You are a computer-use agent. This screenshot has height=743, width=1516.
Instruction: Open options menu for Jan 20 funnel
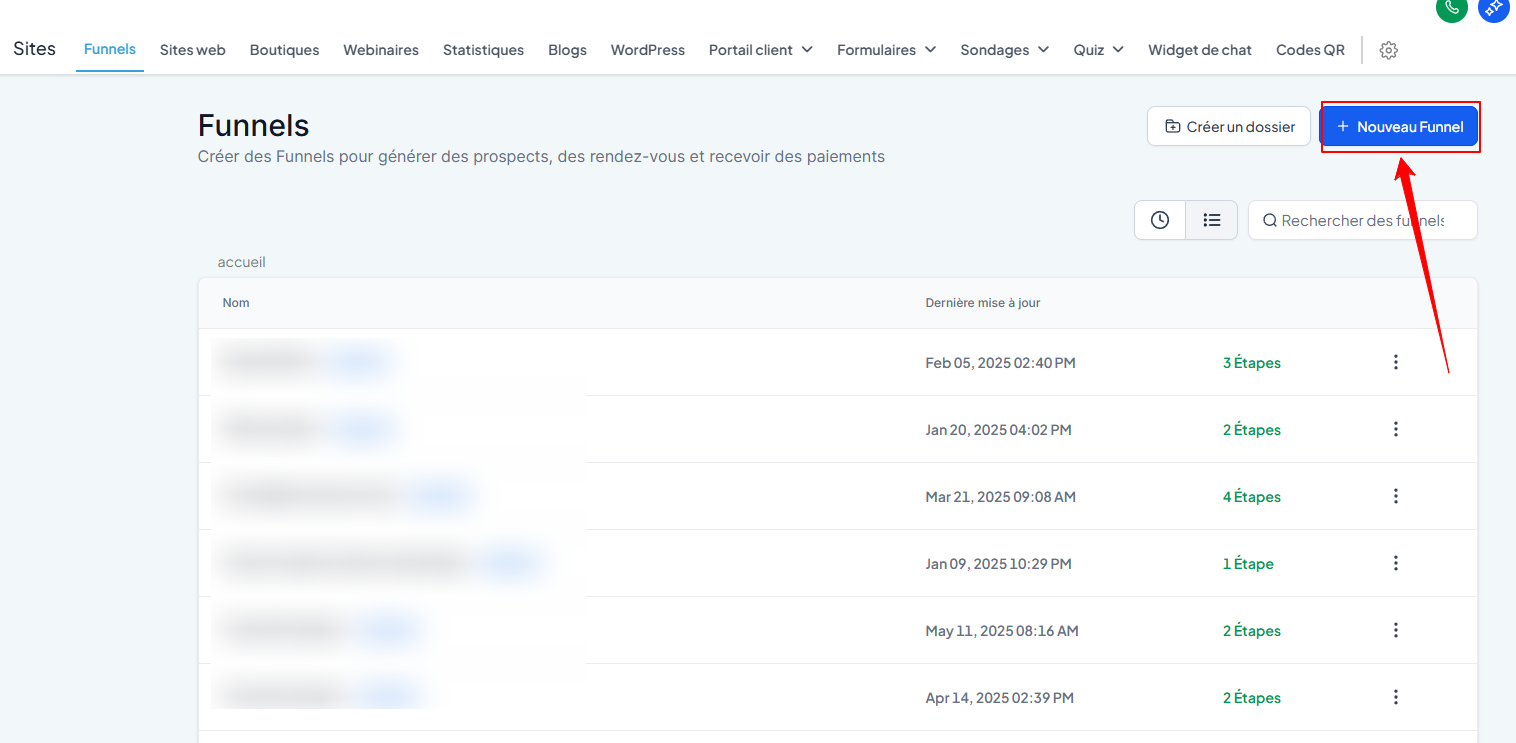(1396, 429)
